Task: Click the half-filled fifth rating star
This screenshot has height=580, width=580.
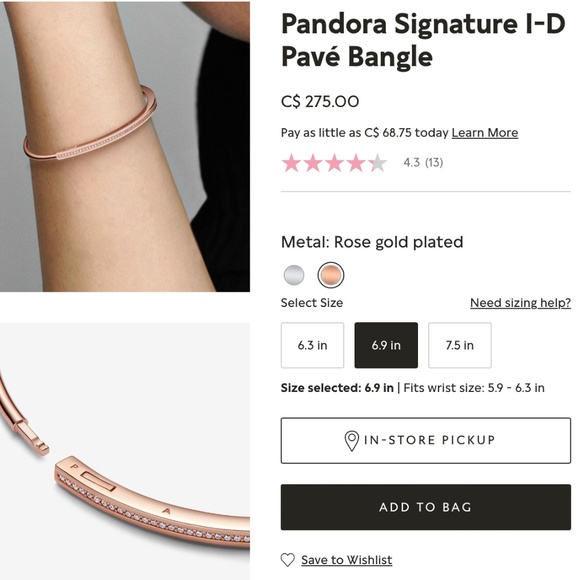Action: (x=377, y=163)
